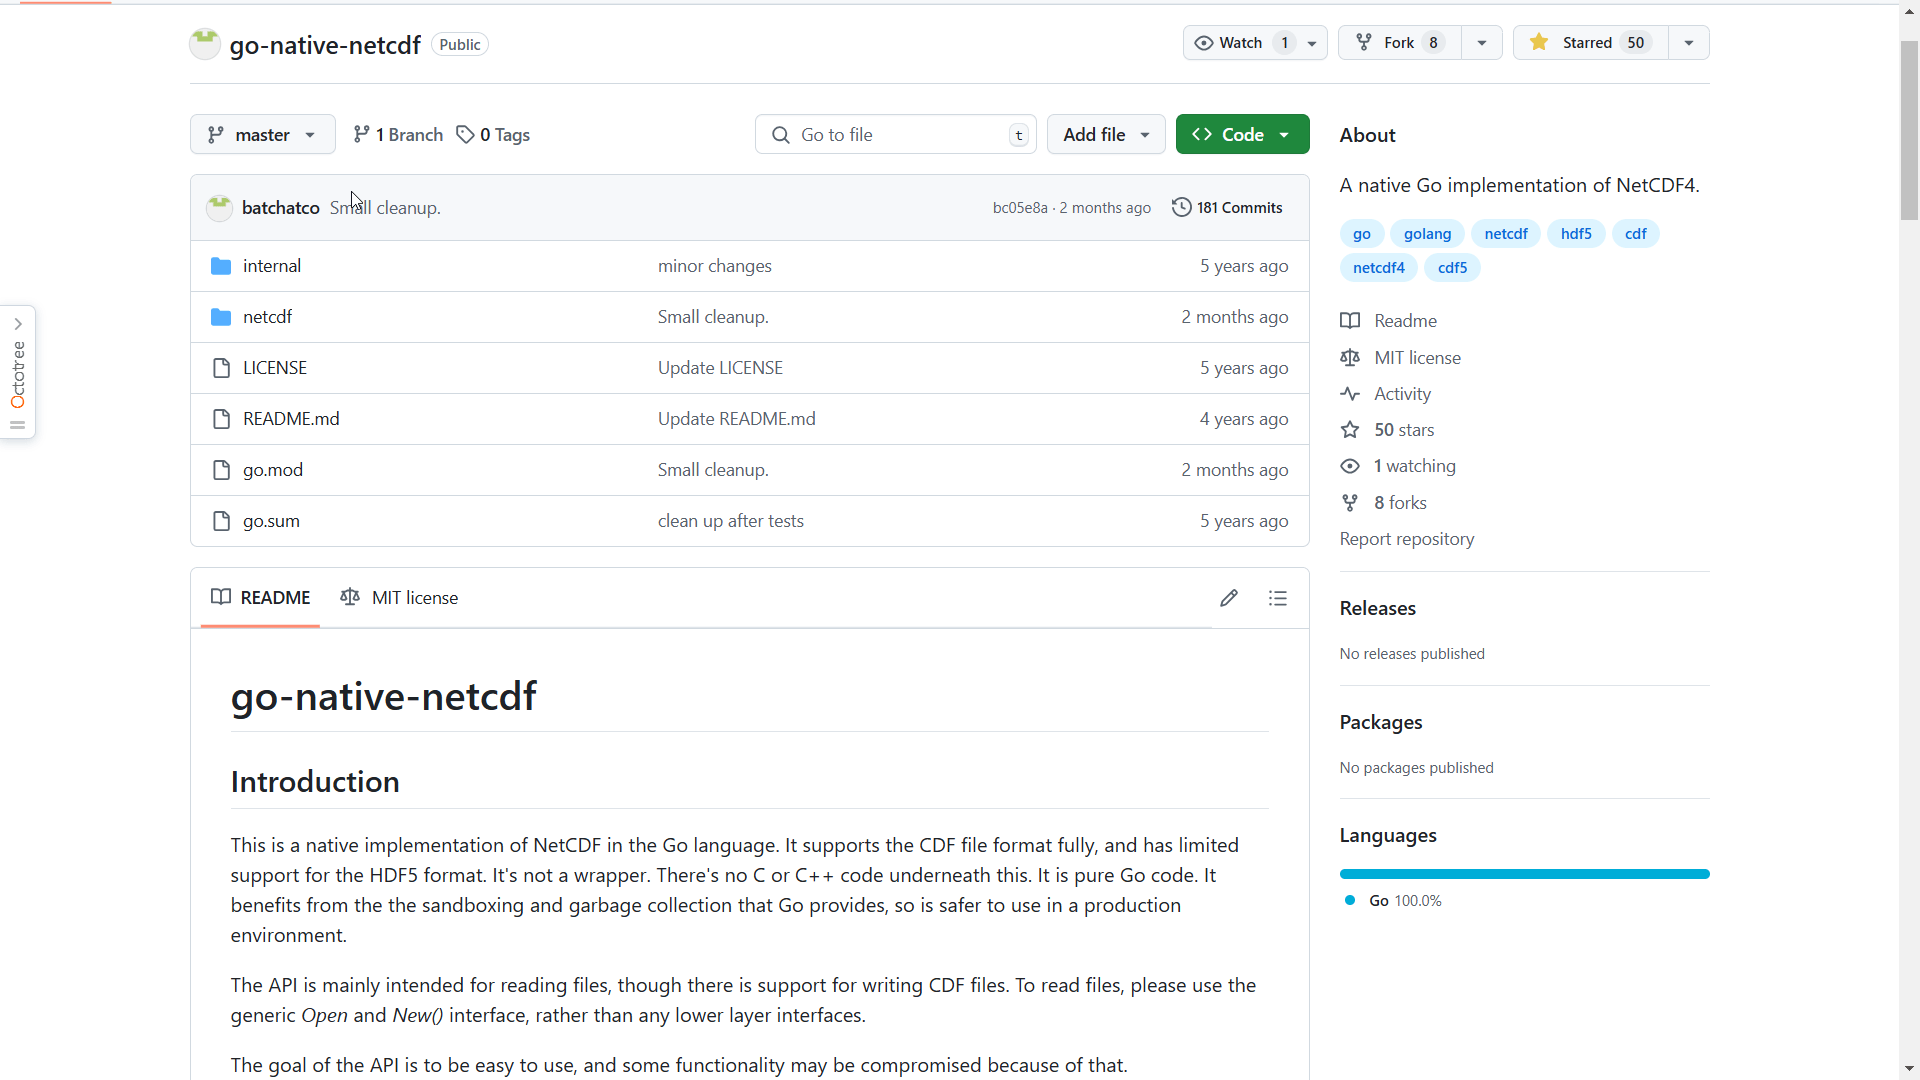Expand the Octotree sidebar arrow
The width and height of the screenshot is (1920, 1080).
point(18,324)
